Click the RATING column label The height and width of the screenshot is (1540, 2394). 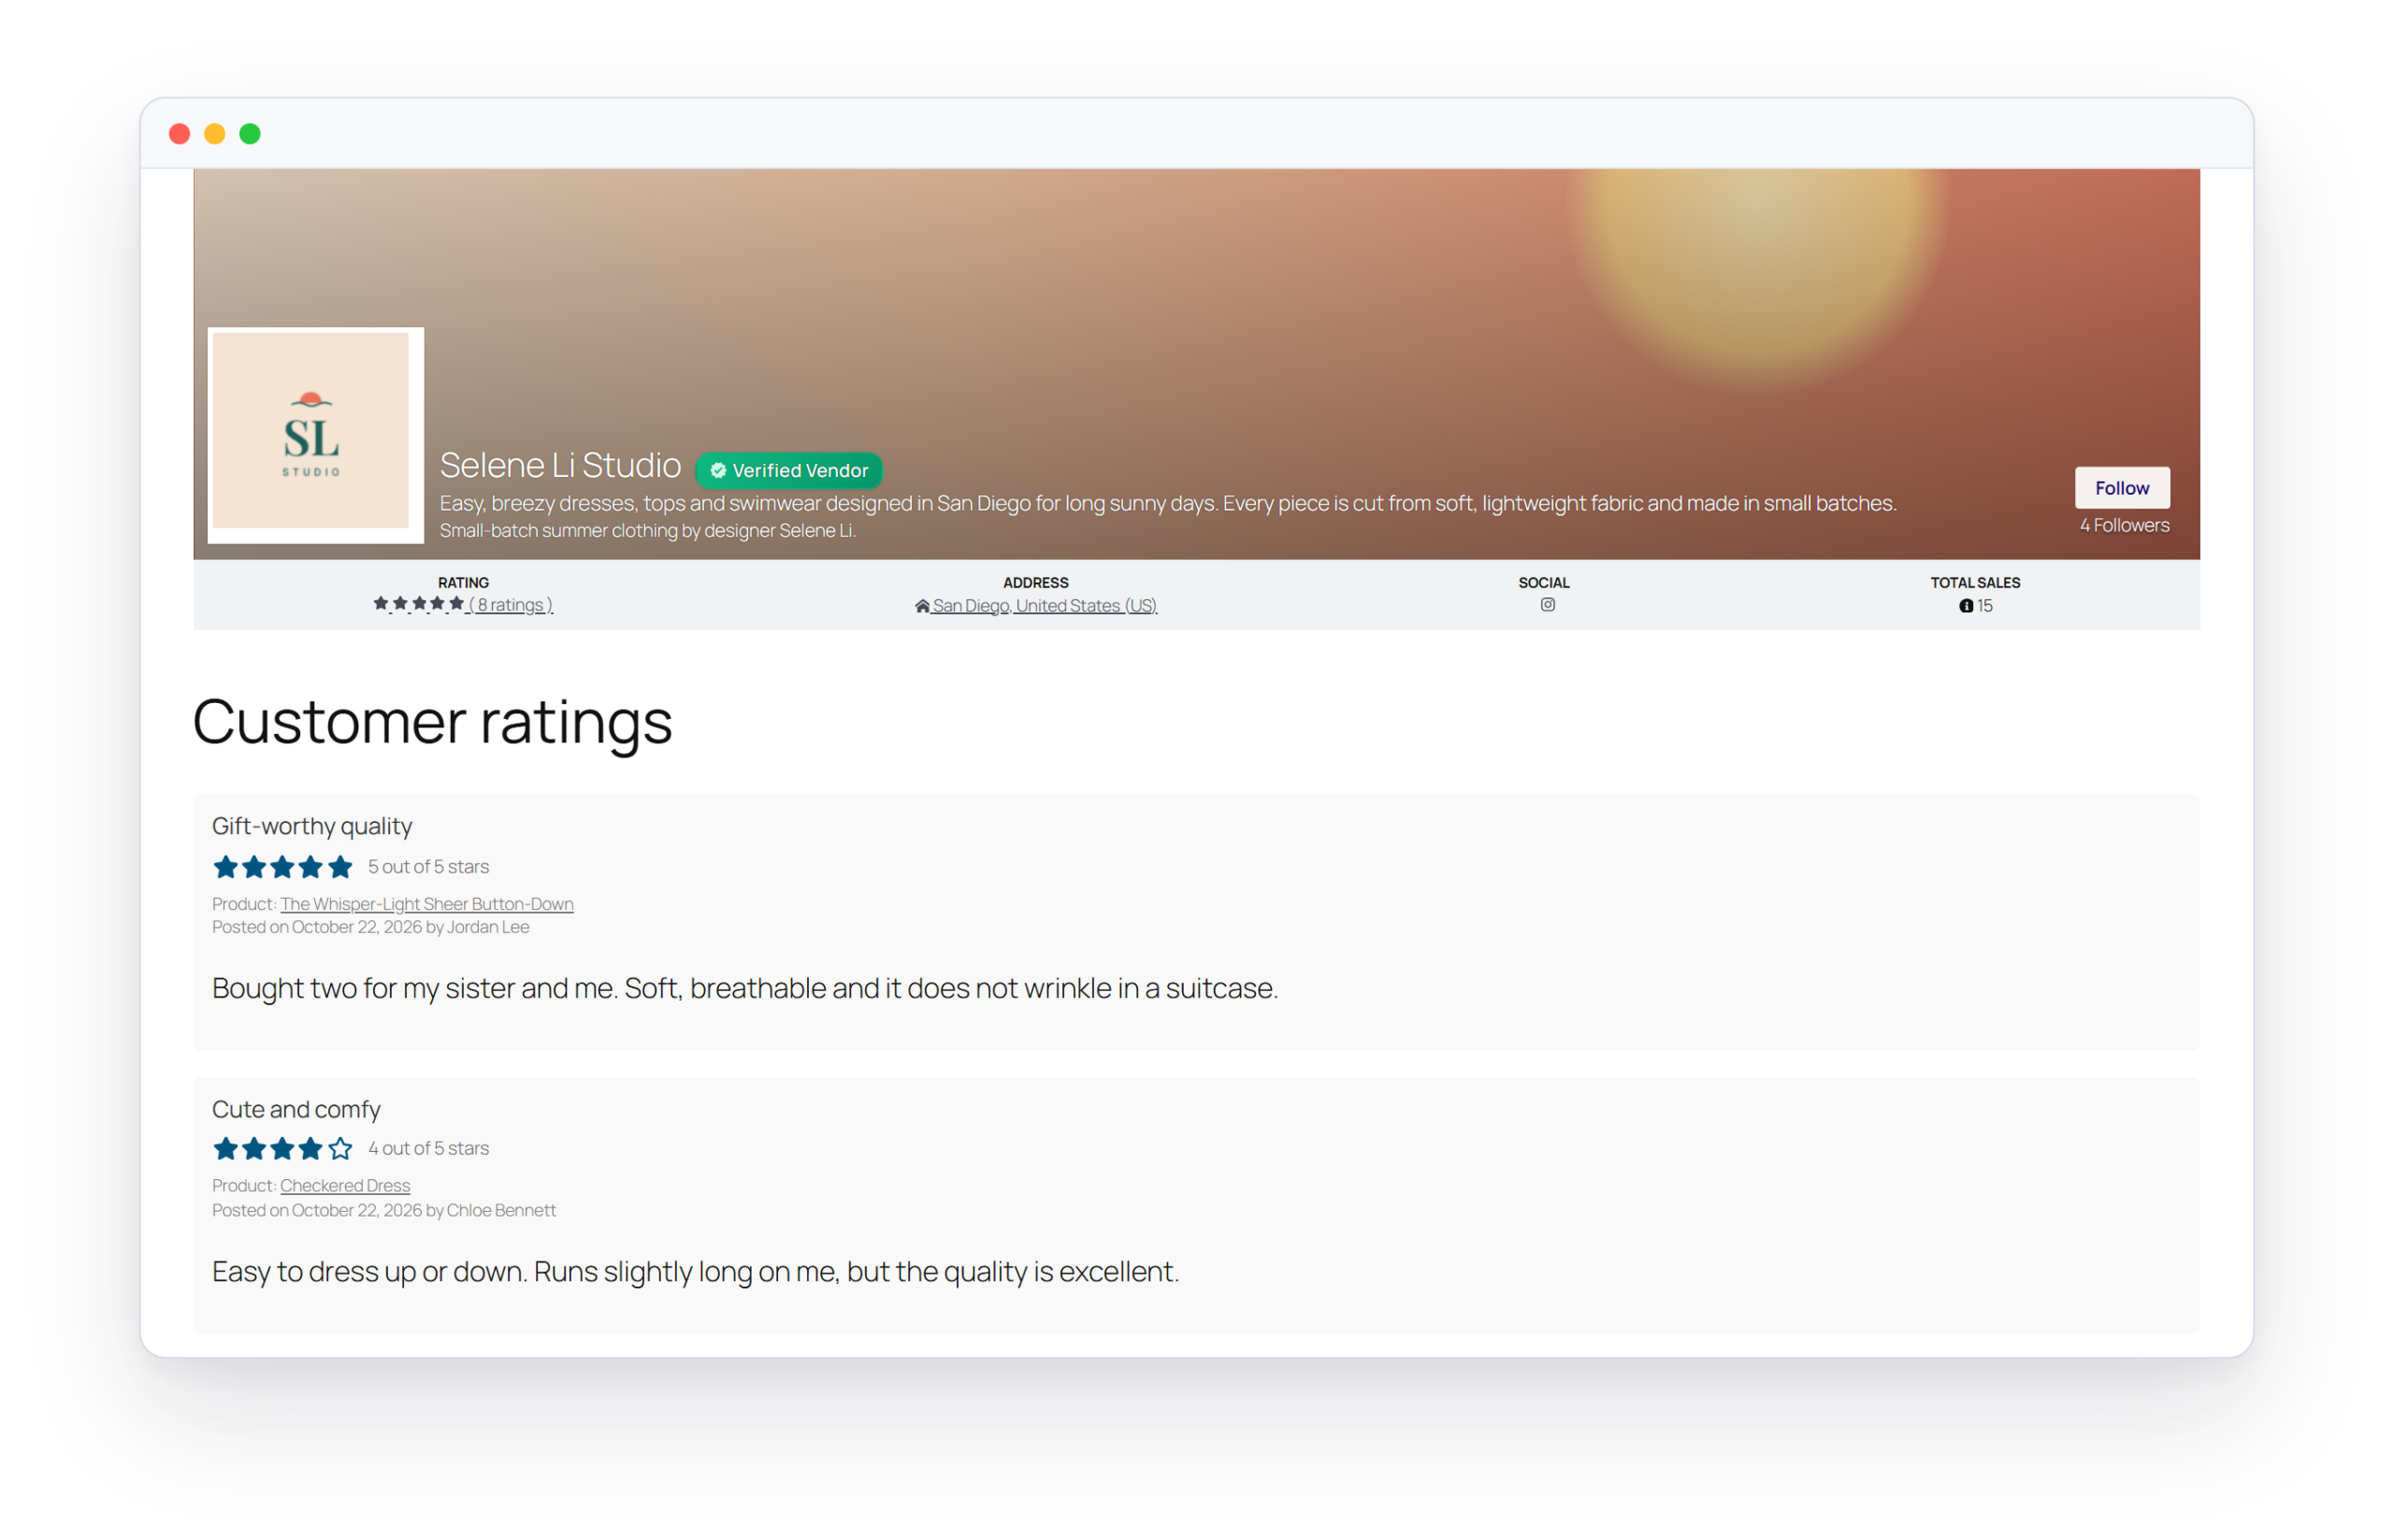[463, 582]
